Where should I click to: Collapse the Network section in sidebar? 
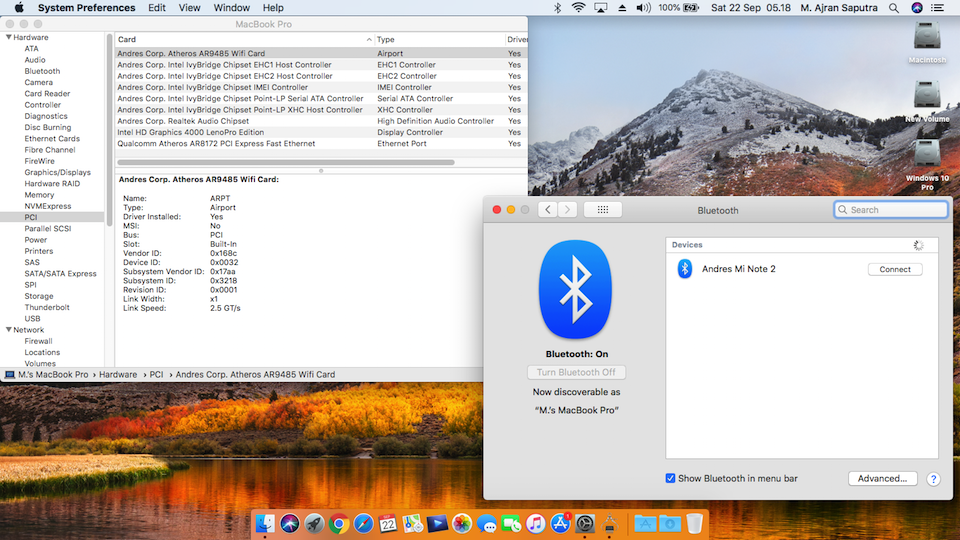pyautogui.click(x=9, y=330)
